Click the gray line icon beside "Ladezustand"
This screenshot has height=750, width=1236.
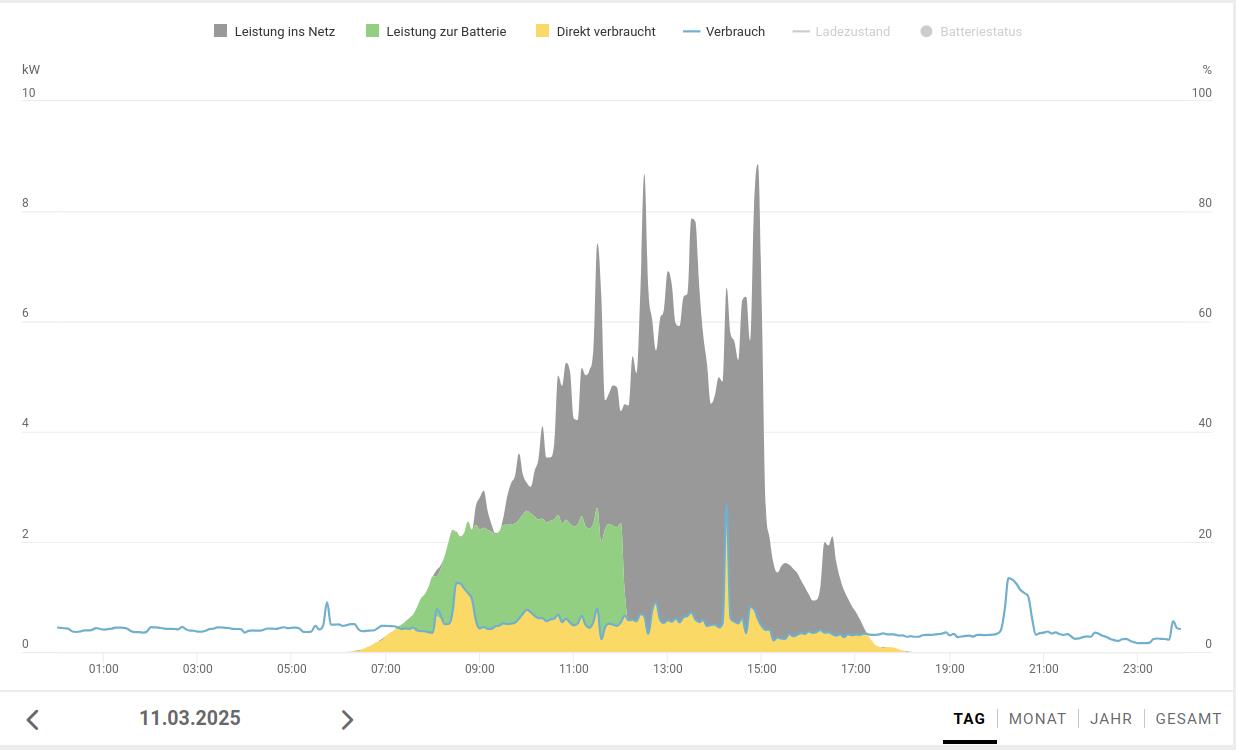[x=801, y=31]
